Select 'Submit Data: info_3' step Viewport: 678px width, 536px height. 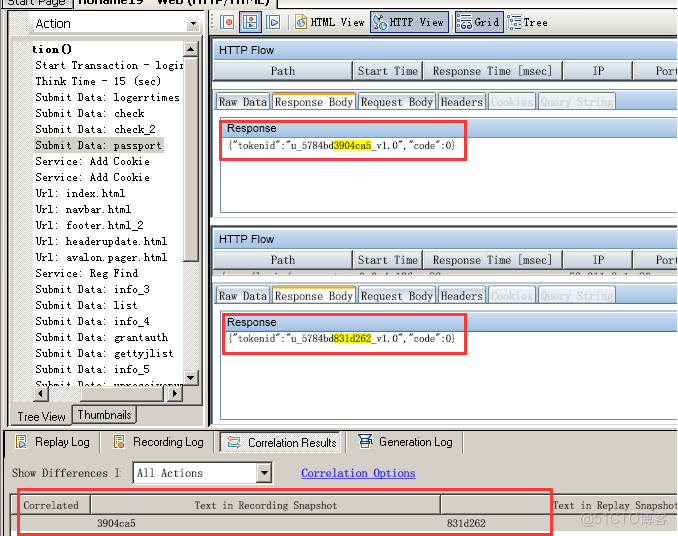point(92,289)
